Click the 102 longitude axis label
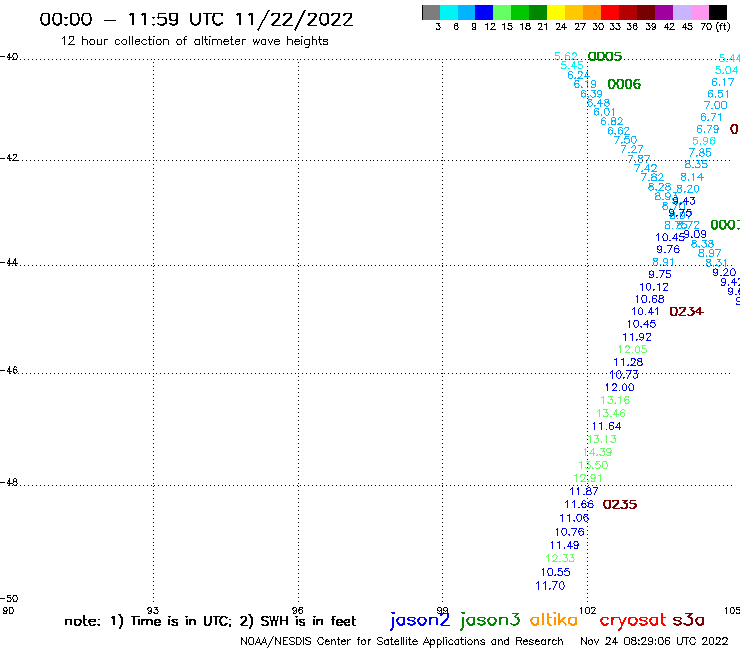The image size is (740, 650). [588, 611]
